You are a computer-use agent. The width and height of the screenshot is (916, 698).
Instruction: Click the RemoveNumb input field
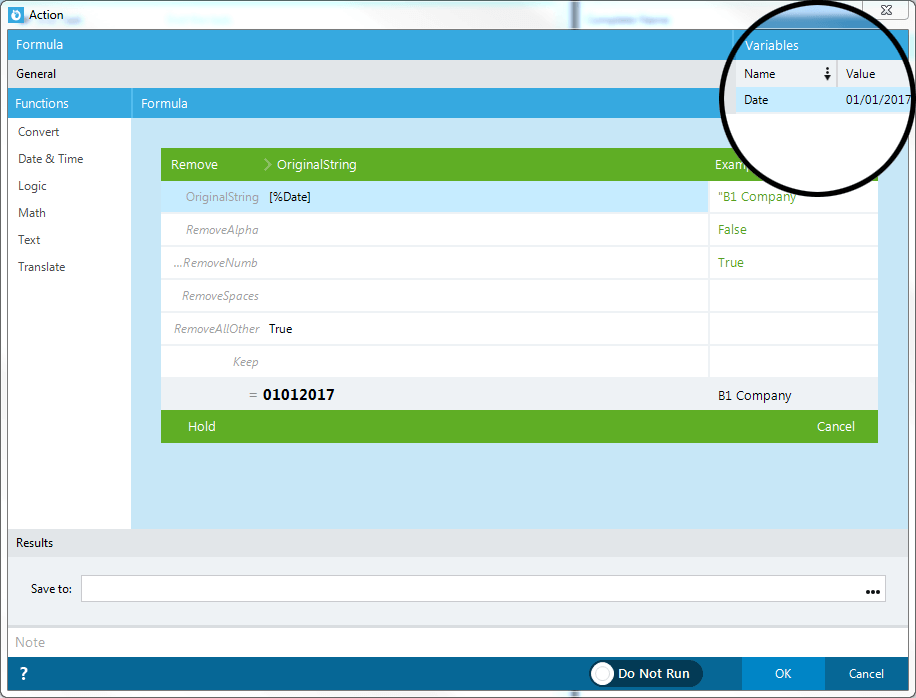(x=486, y=263)
